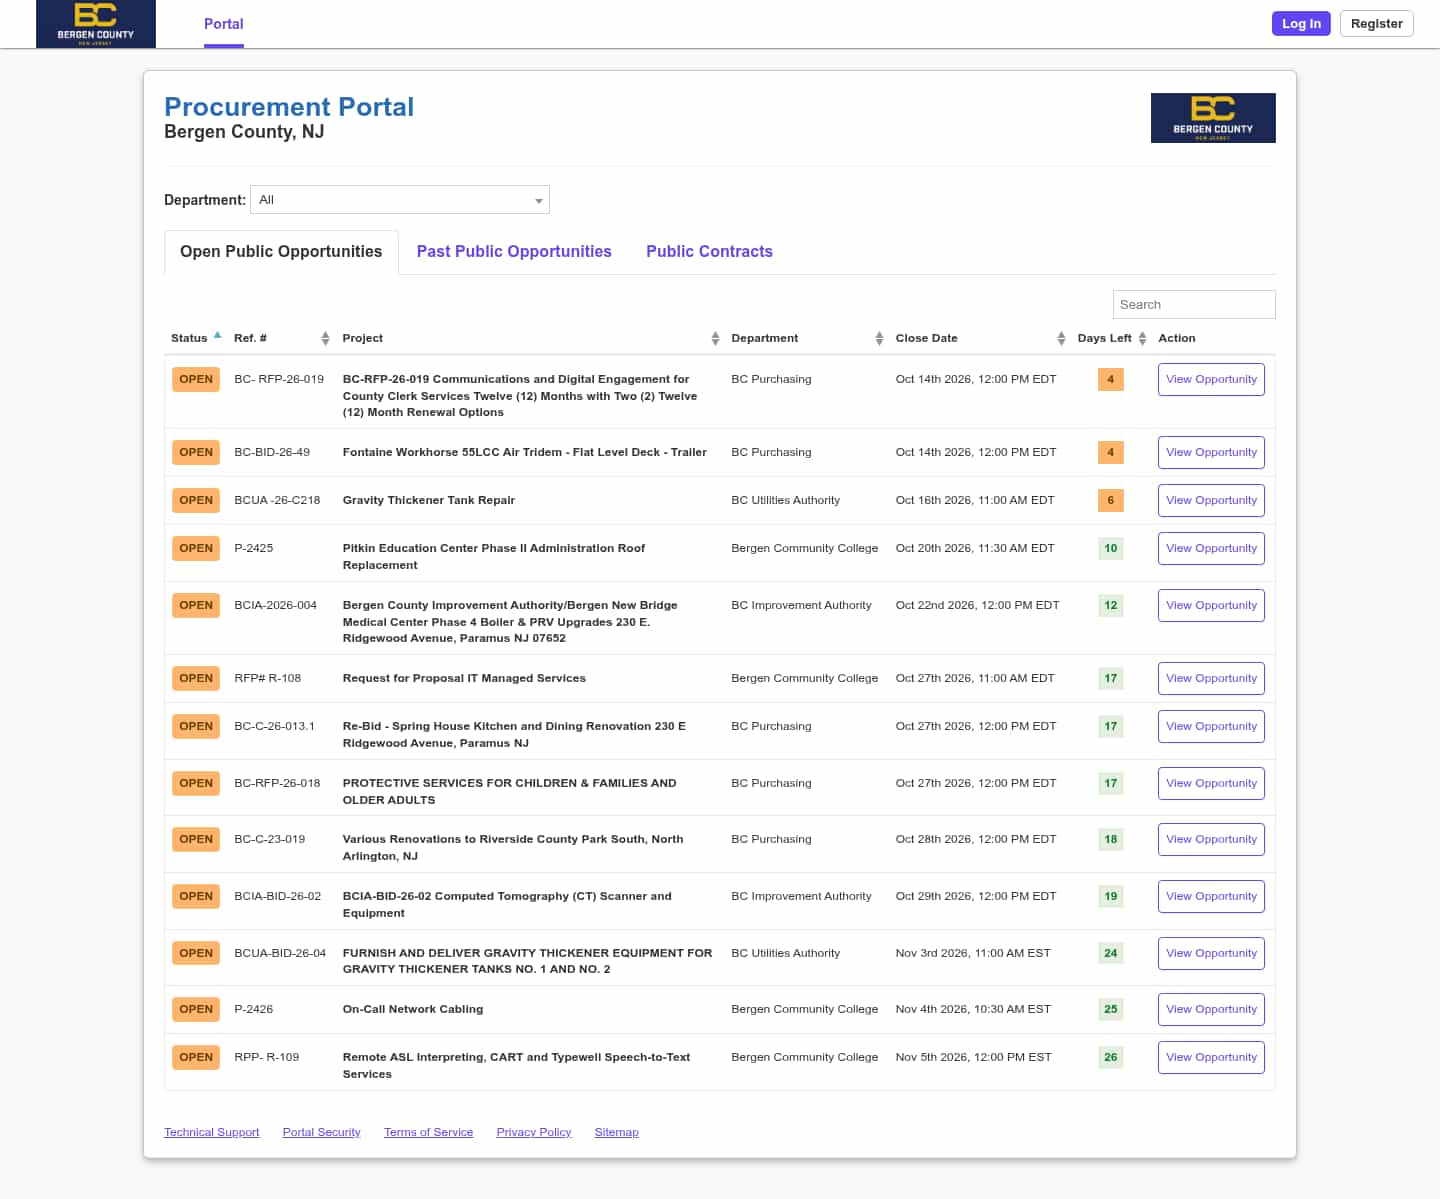View Opportunity for On-Call Network Cabling
The width and height of the screenshot is (1440, 1199).
tap(1211, 1010)
